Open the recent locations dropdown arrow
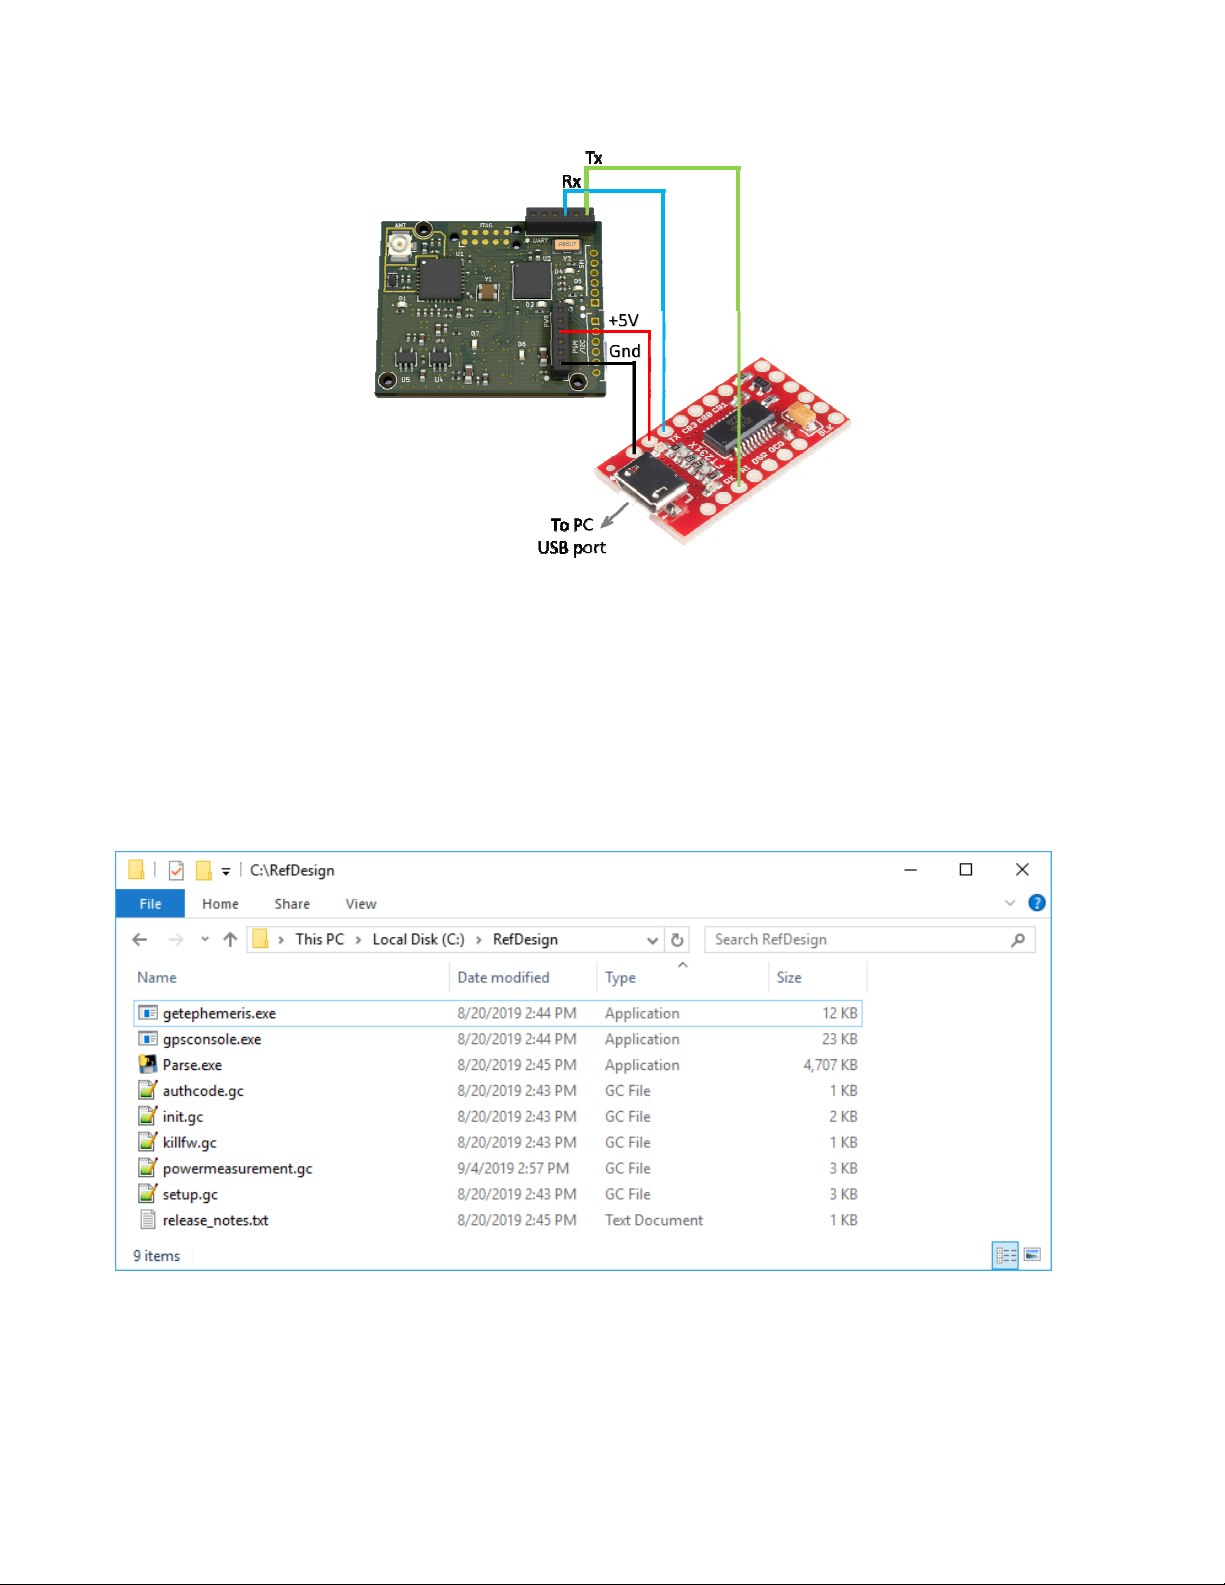 (x=205, y=940)
